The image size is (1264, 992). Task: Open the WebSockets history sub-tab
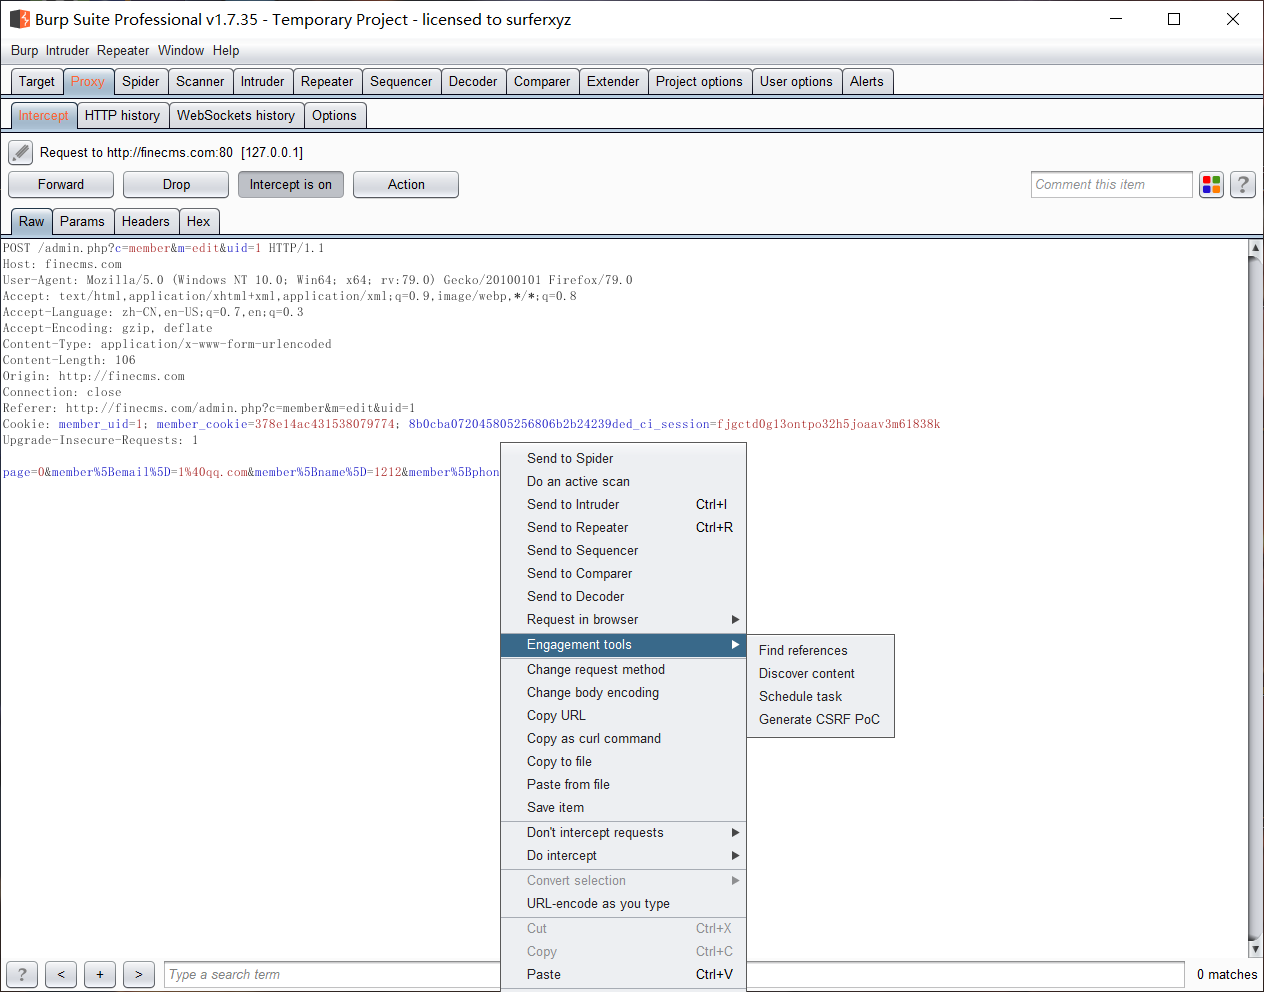236,116
